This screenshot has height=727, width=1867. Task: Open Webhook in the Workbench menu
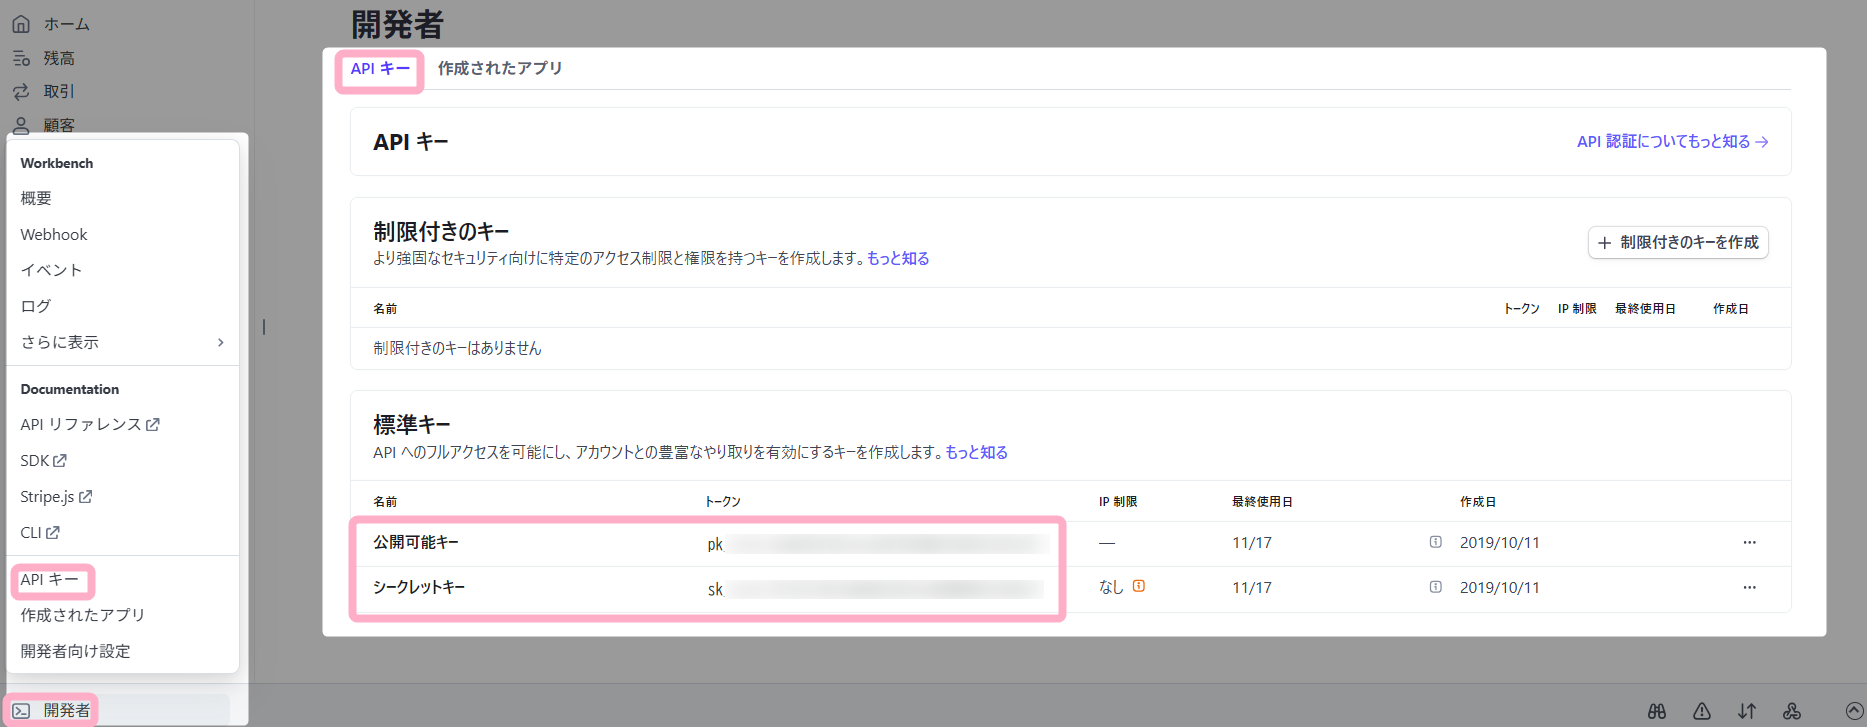coord(54,234)
